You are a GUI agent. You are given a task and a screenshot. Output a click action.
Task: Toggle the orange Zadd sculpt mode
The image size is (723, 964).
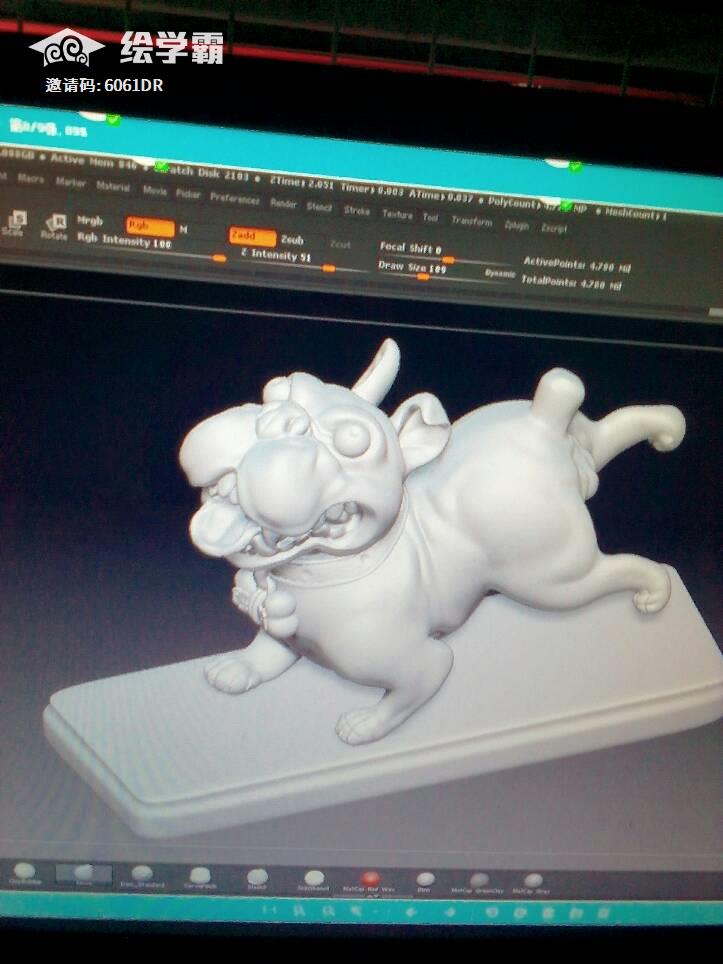pos(253,236)
